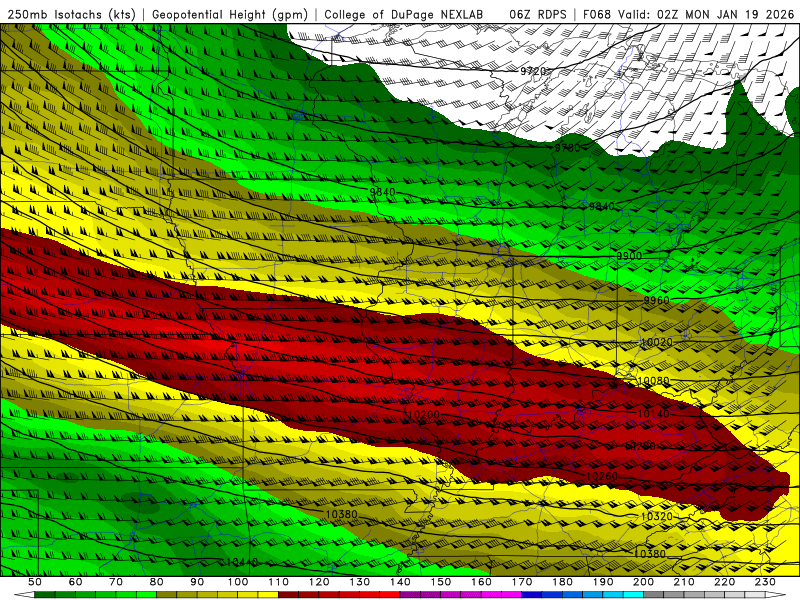Click the 60 knot color bar label
Viewport: 800px width, 600px height.
[76, 582]
